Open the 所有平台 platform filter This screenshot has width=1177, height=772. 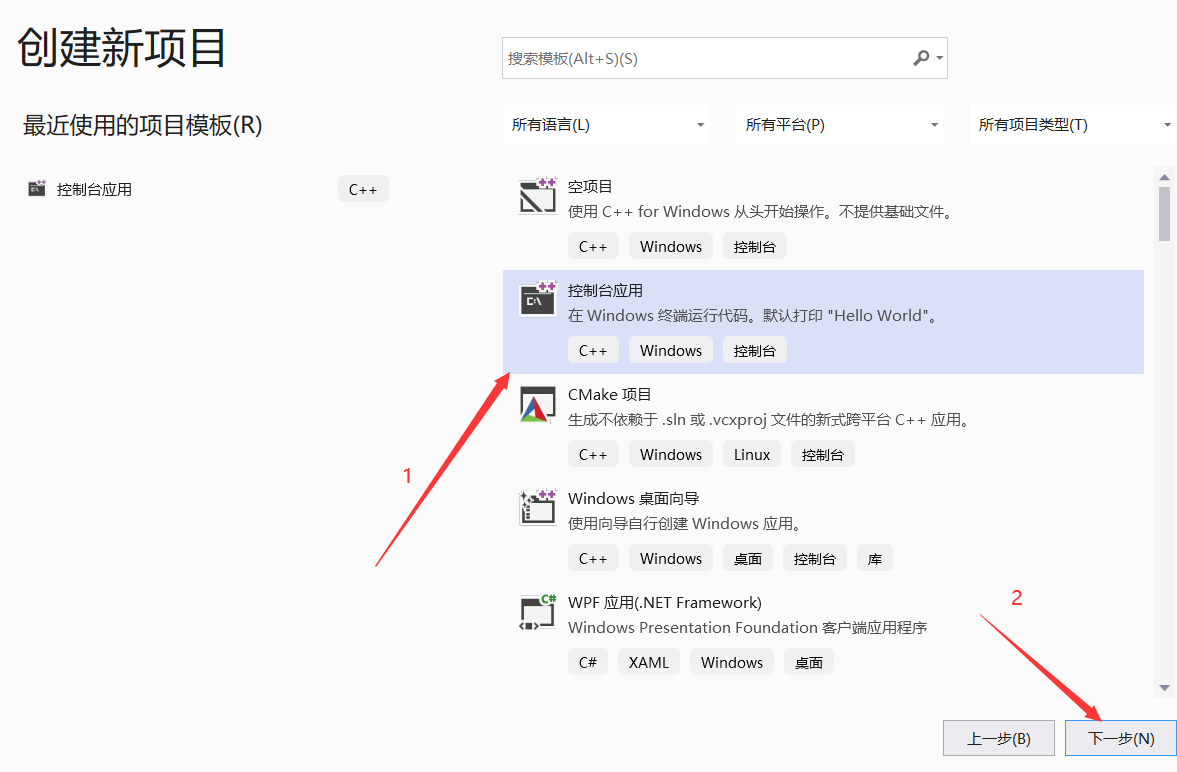(x=839, y=125)
